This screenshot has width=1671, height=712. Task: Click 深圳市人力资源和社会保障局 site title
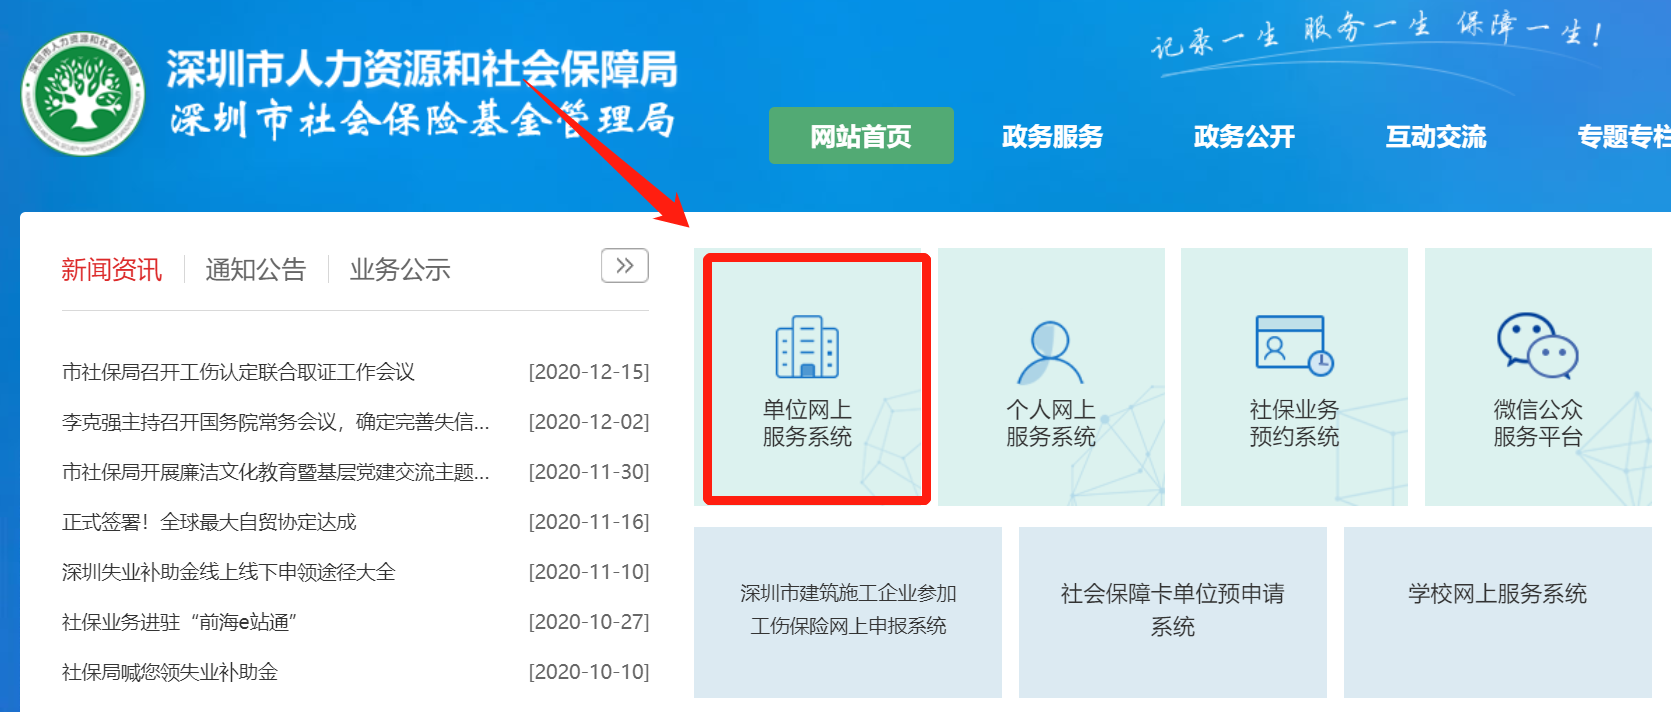[422, 68]
